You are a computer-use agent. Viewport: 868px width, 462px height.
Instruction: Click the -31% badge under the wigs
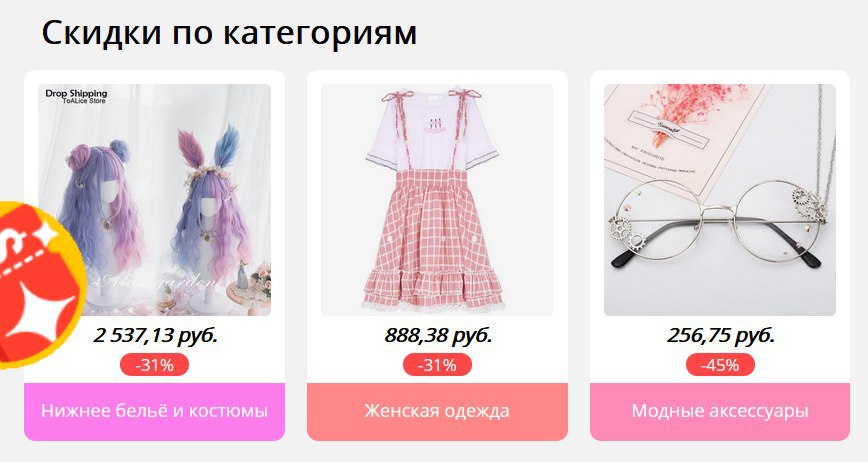click(x=154, y=365)
